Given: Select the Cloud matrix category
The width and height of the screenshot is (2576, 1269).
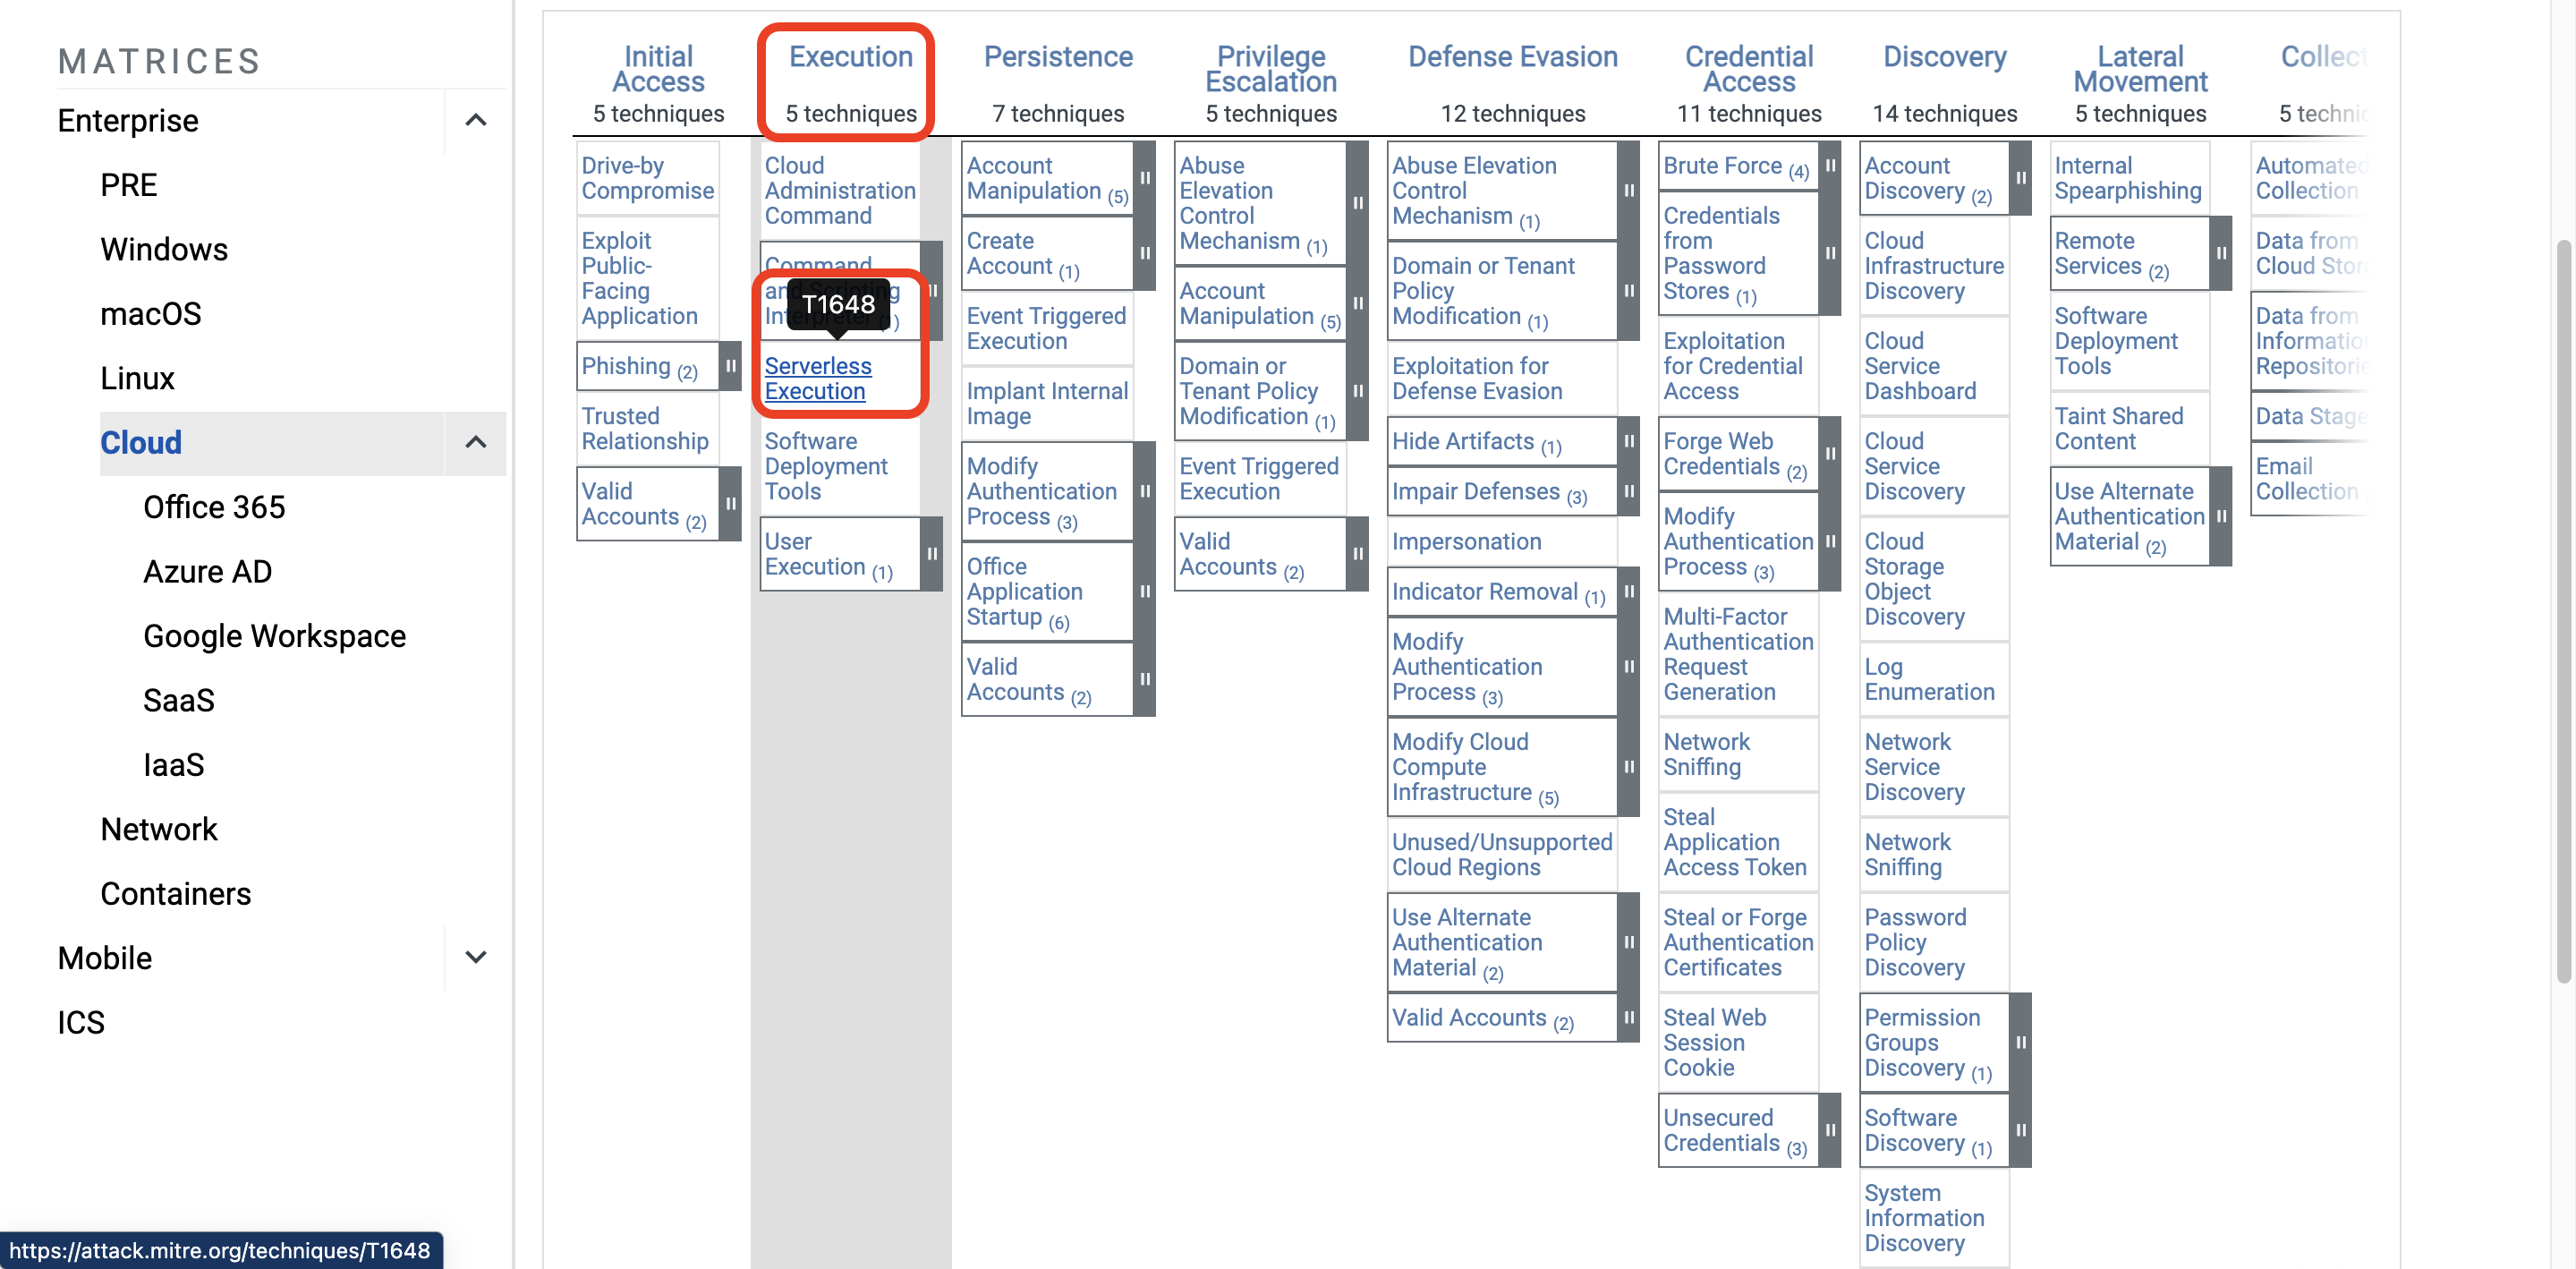Looking at the screenshot, I should click(141, 440).
